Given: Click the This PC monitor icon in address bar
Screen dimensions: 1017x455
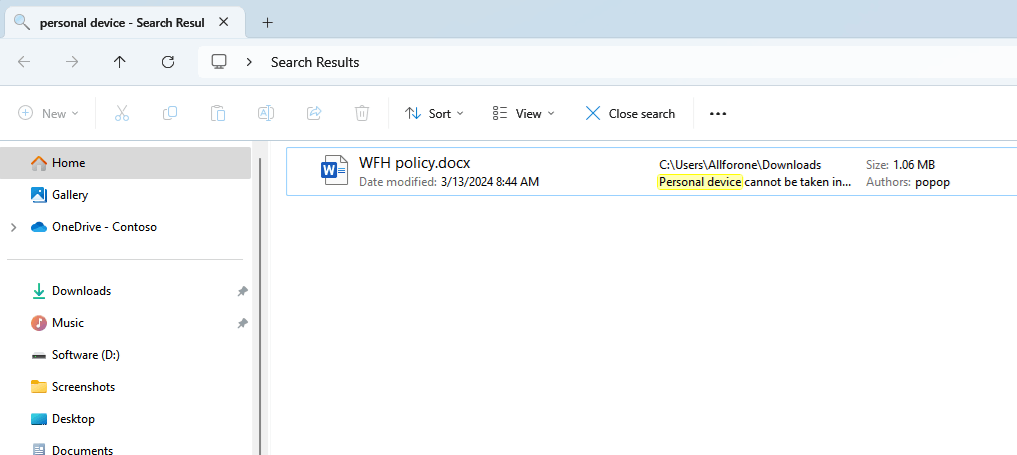Looking at the screenshot, I should tap(219, 62).
